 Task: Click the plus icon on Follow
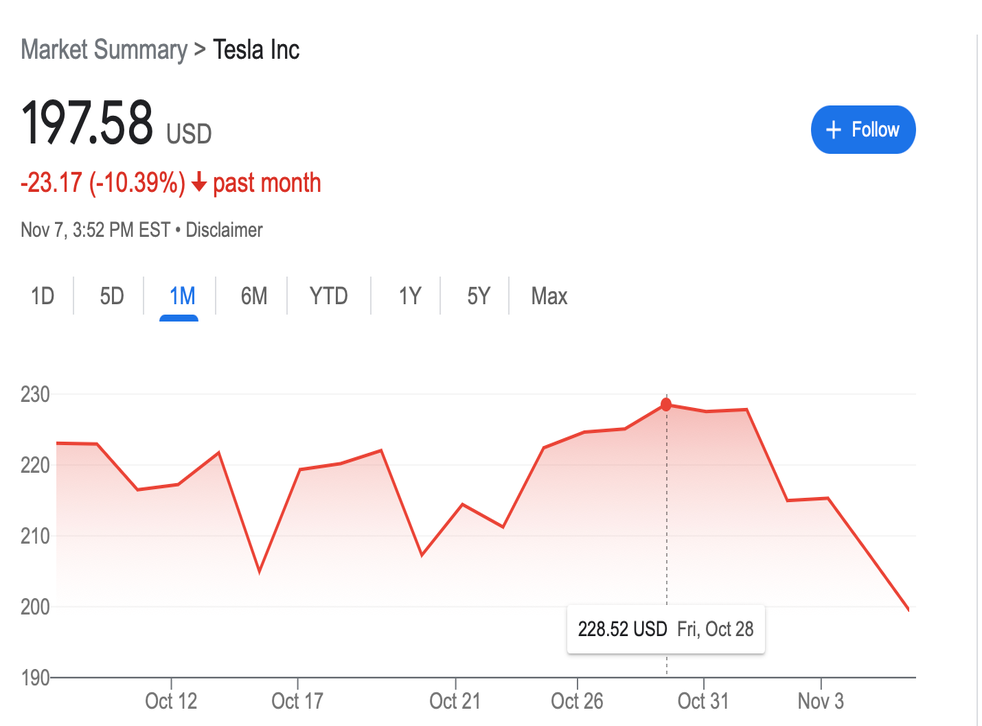click(832, 130)
